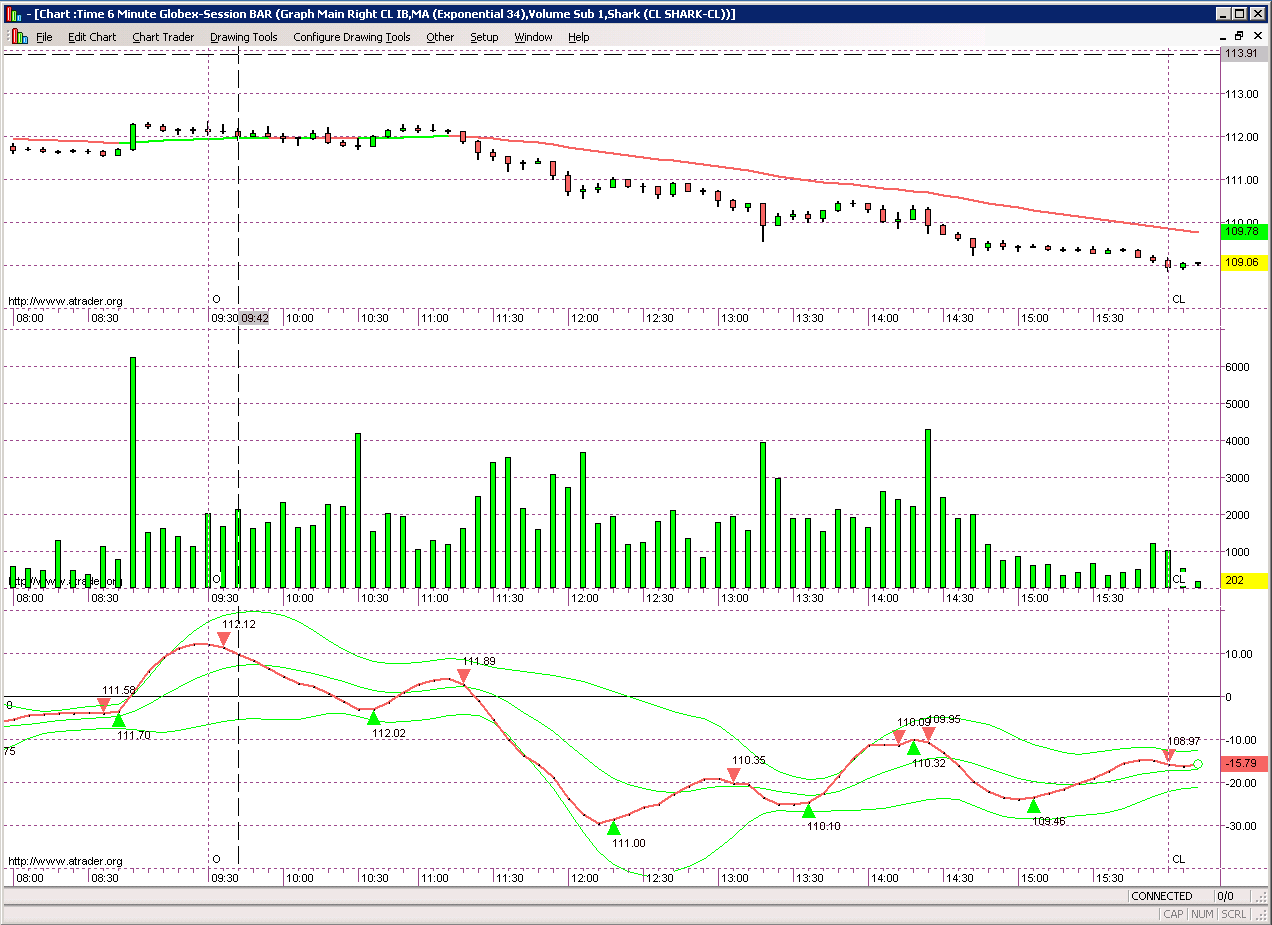Screen dimensions: 1272x925
Task: Open the Window menu
Action: (x=533, y=37)
